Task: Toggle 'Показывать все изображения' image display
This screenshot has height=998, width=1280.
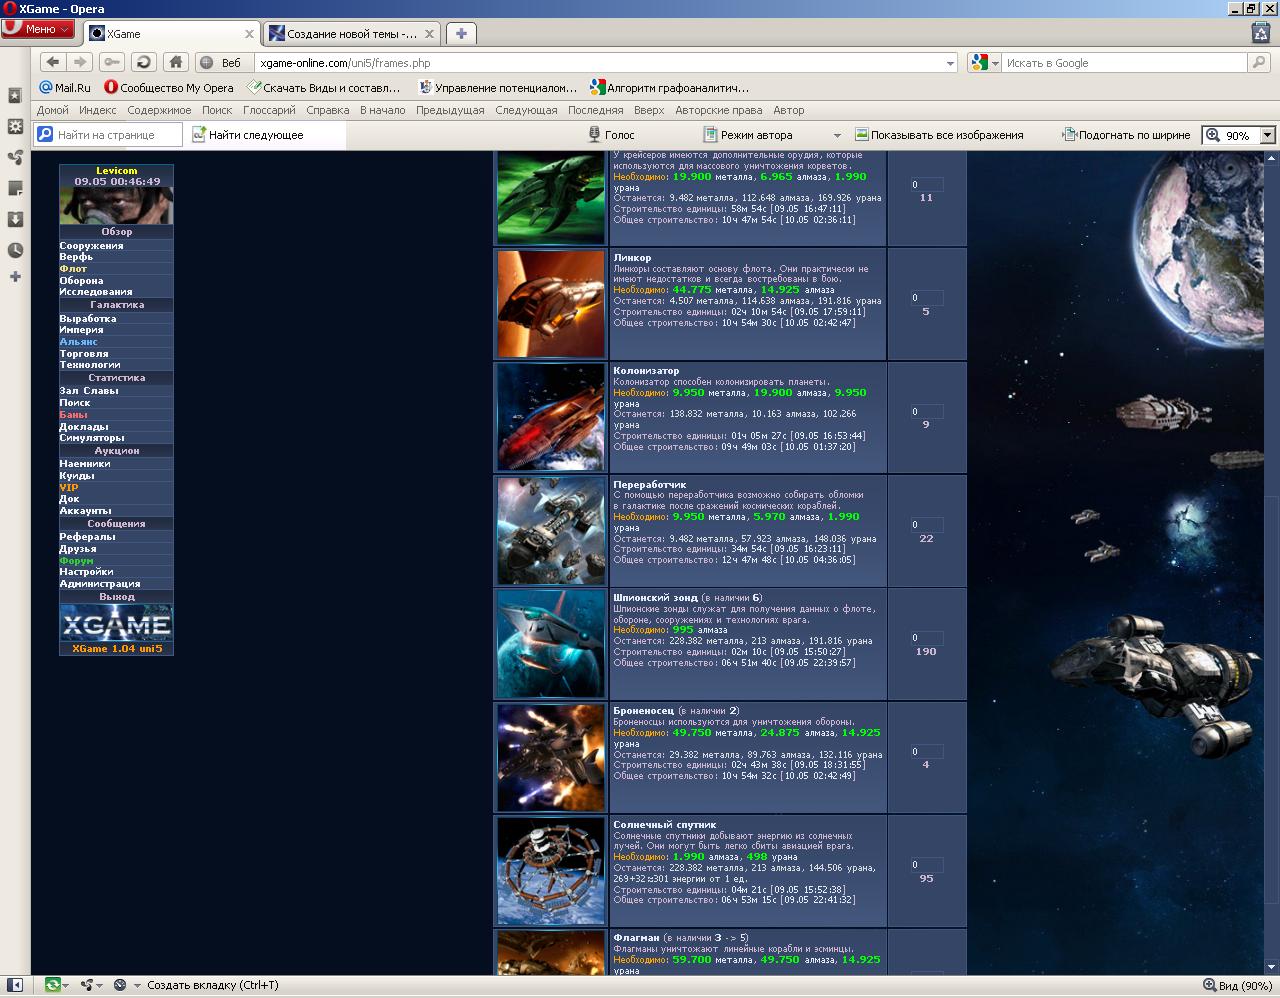Action: pos(939,135)
